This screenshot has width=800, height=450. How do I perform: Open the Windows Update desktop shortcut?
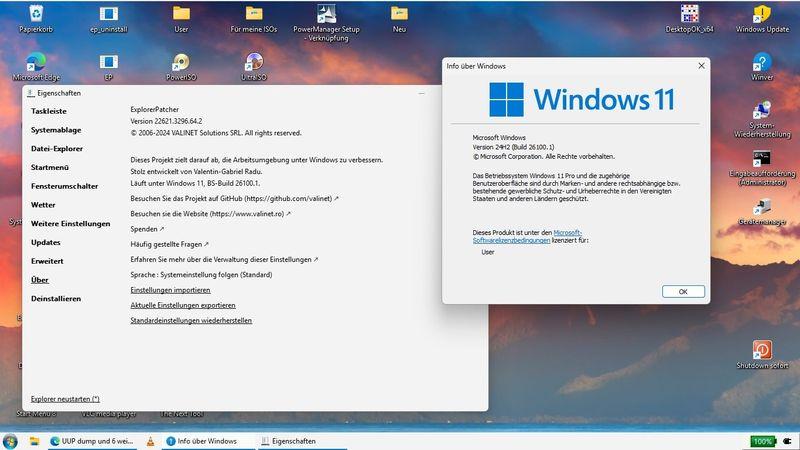(x=762, y=18)
